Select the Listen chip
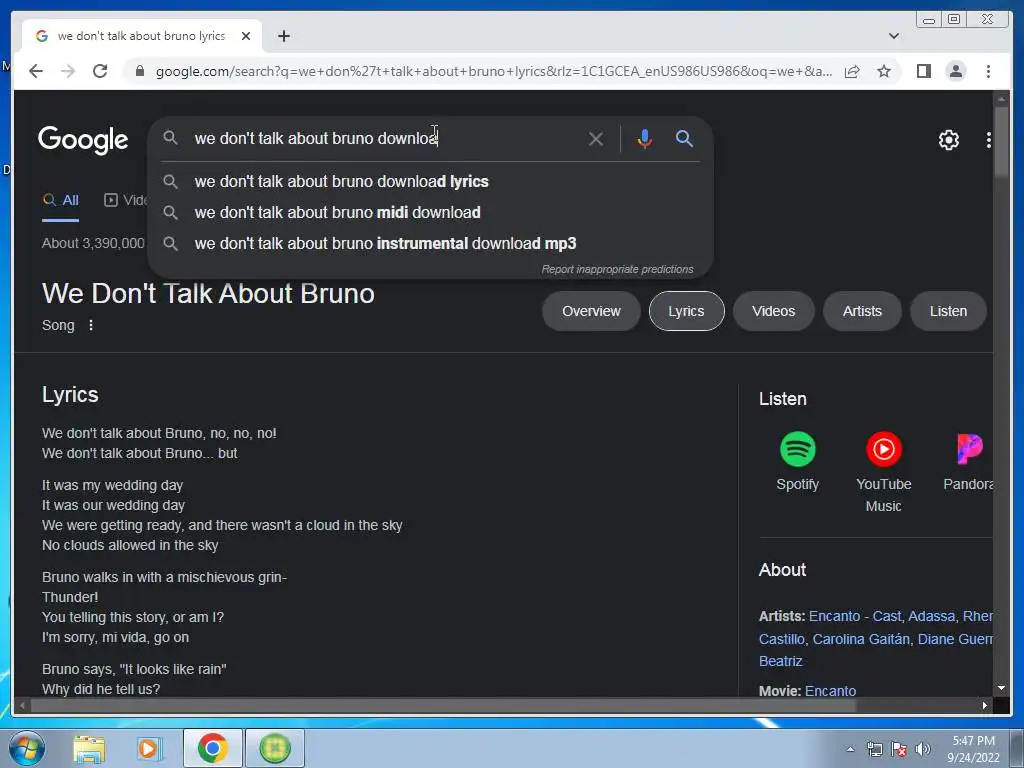Viewport: 1024px width, 768px height. (x=948, y=311)
